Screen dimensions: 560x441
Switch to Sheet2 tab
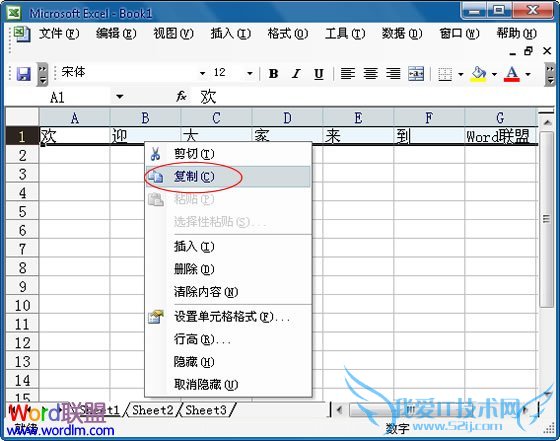(152, 410)
